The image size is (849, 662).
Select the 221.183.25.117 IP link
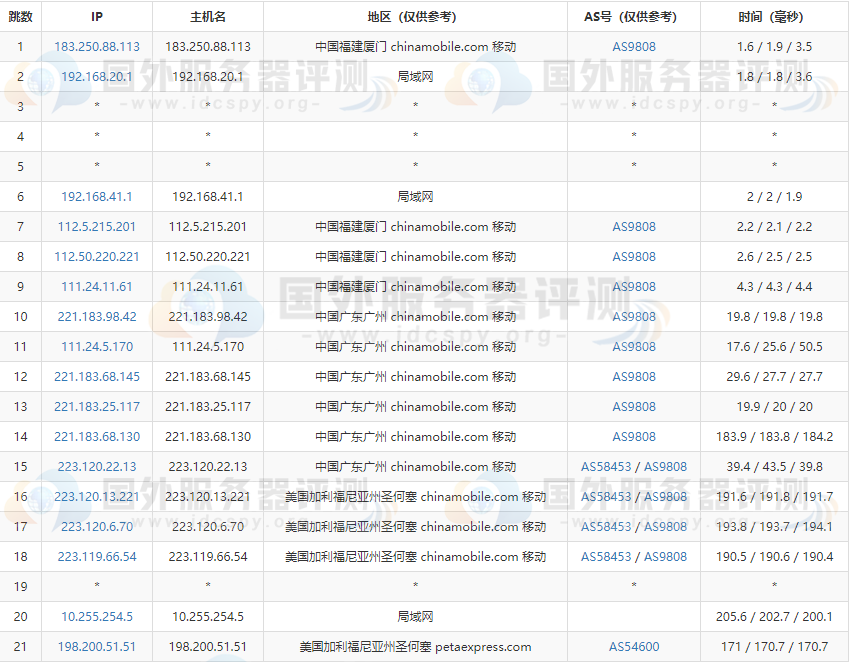point(97,407)
